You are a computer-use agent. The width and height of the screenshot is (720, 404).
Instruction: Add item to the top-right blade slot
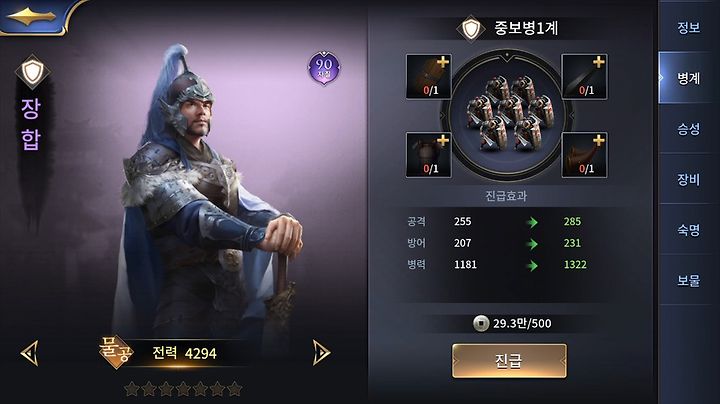(585, 77)
